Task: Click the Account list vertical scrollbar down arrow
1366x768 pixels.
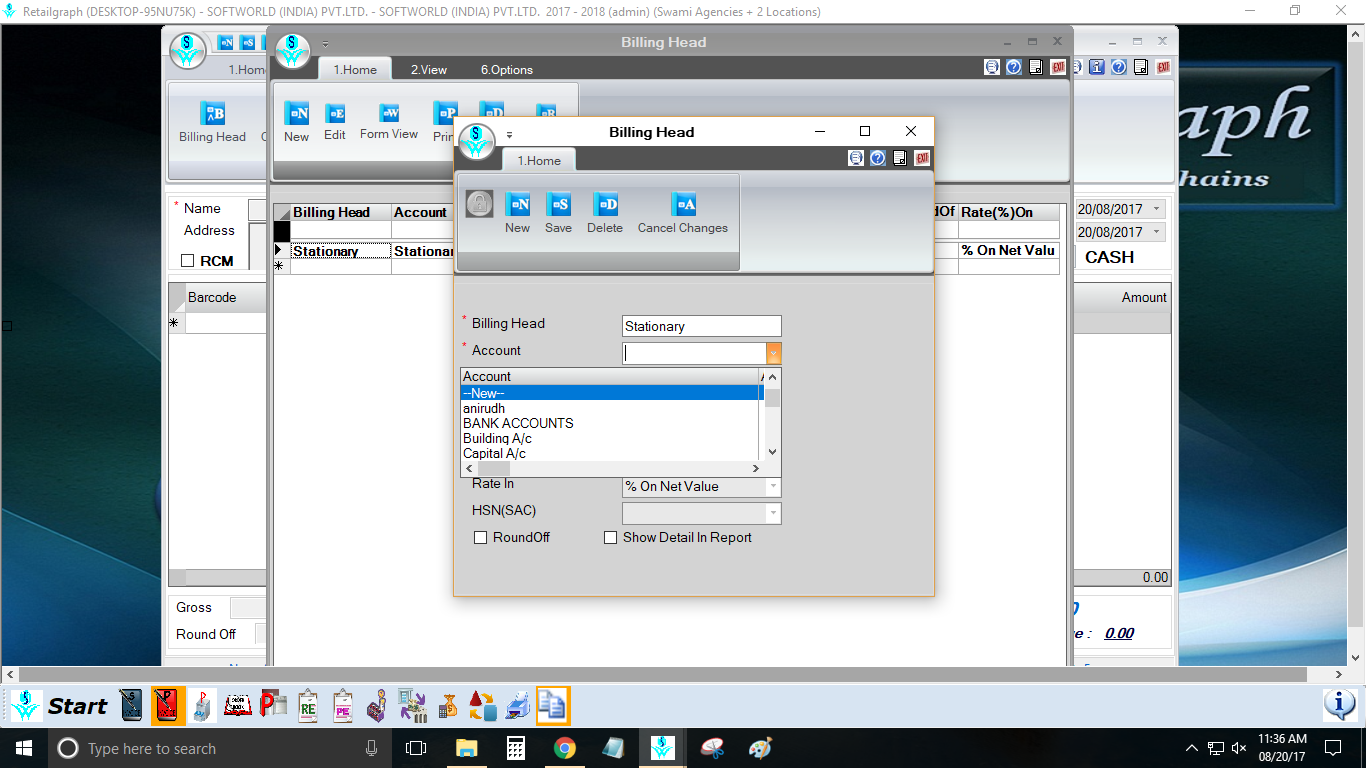Action: 772,452
